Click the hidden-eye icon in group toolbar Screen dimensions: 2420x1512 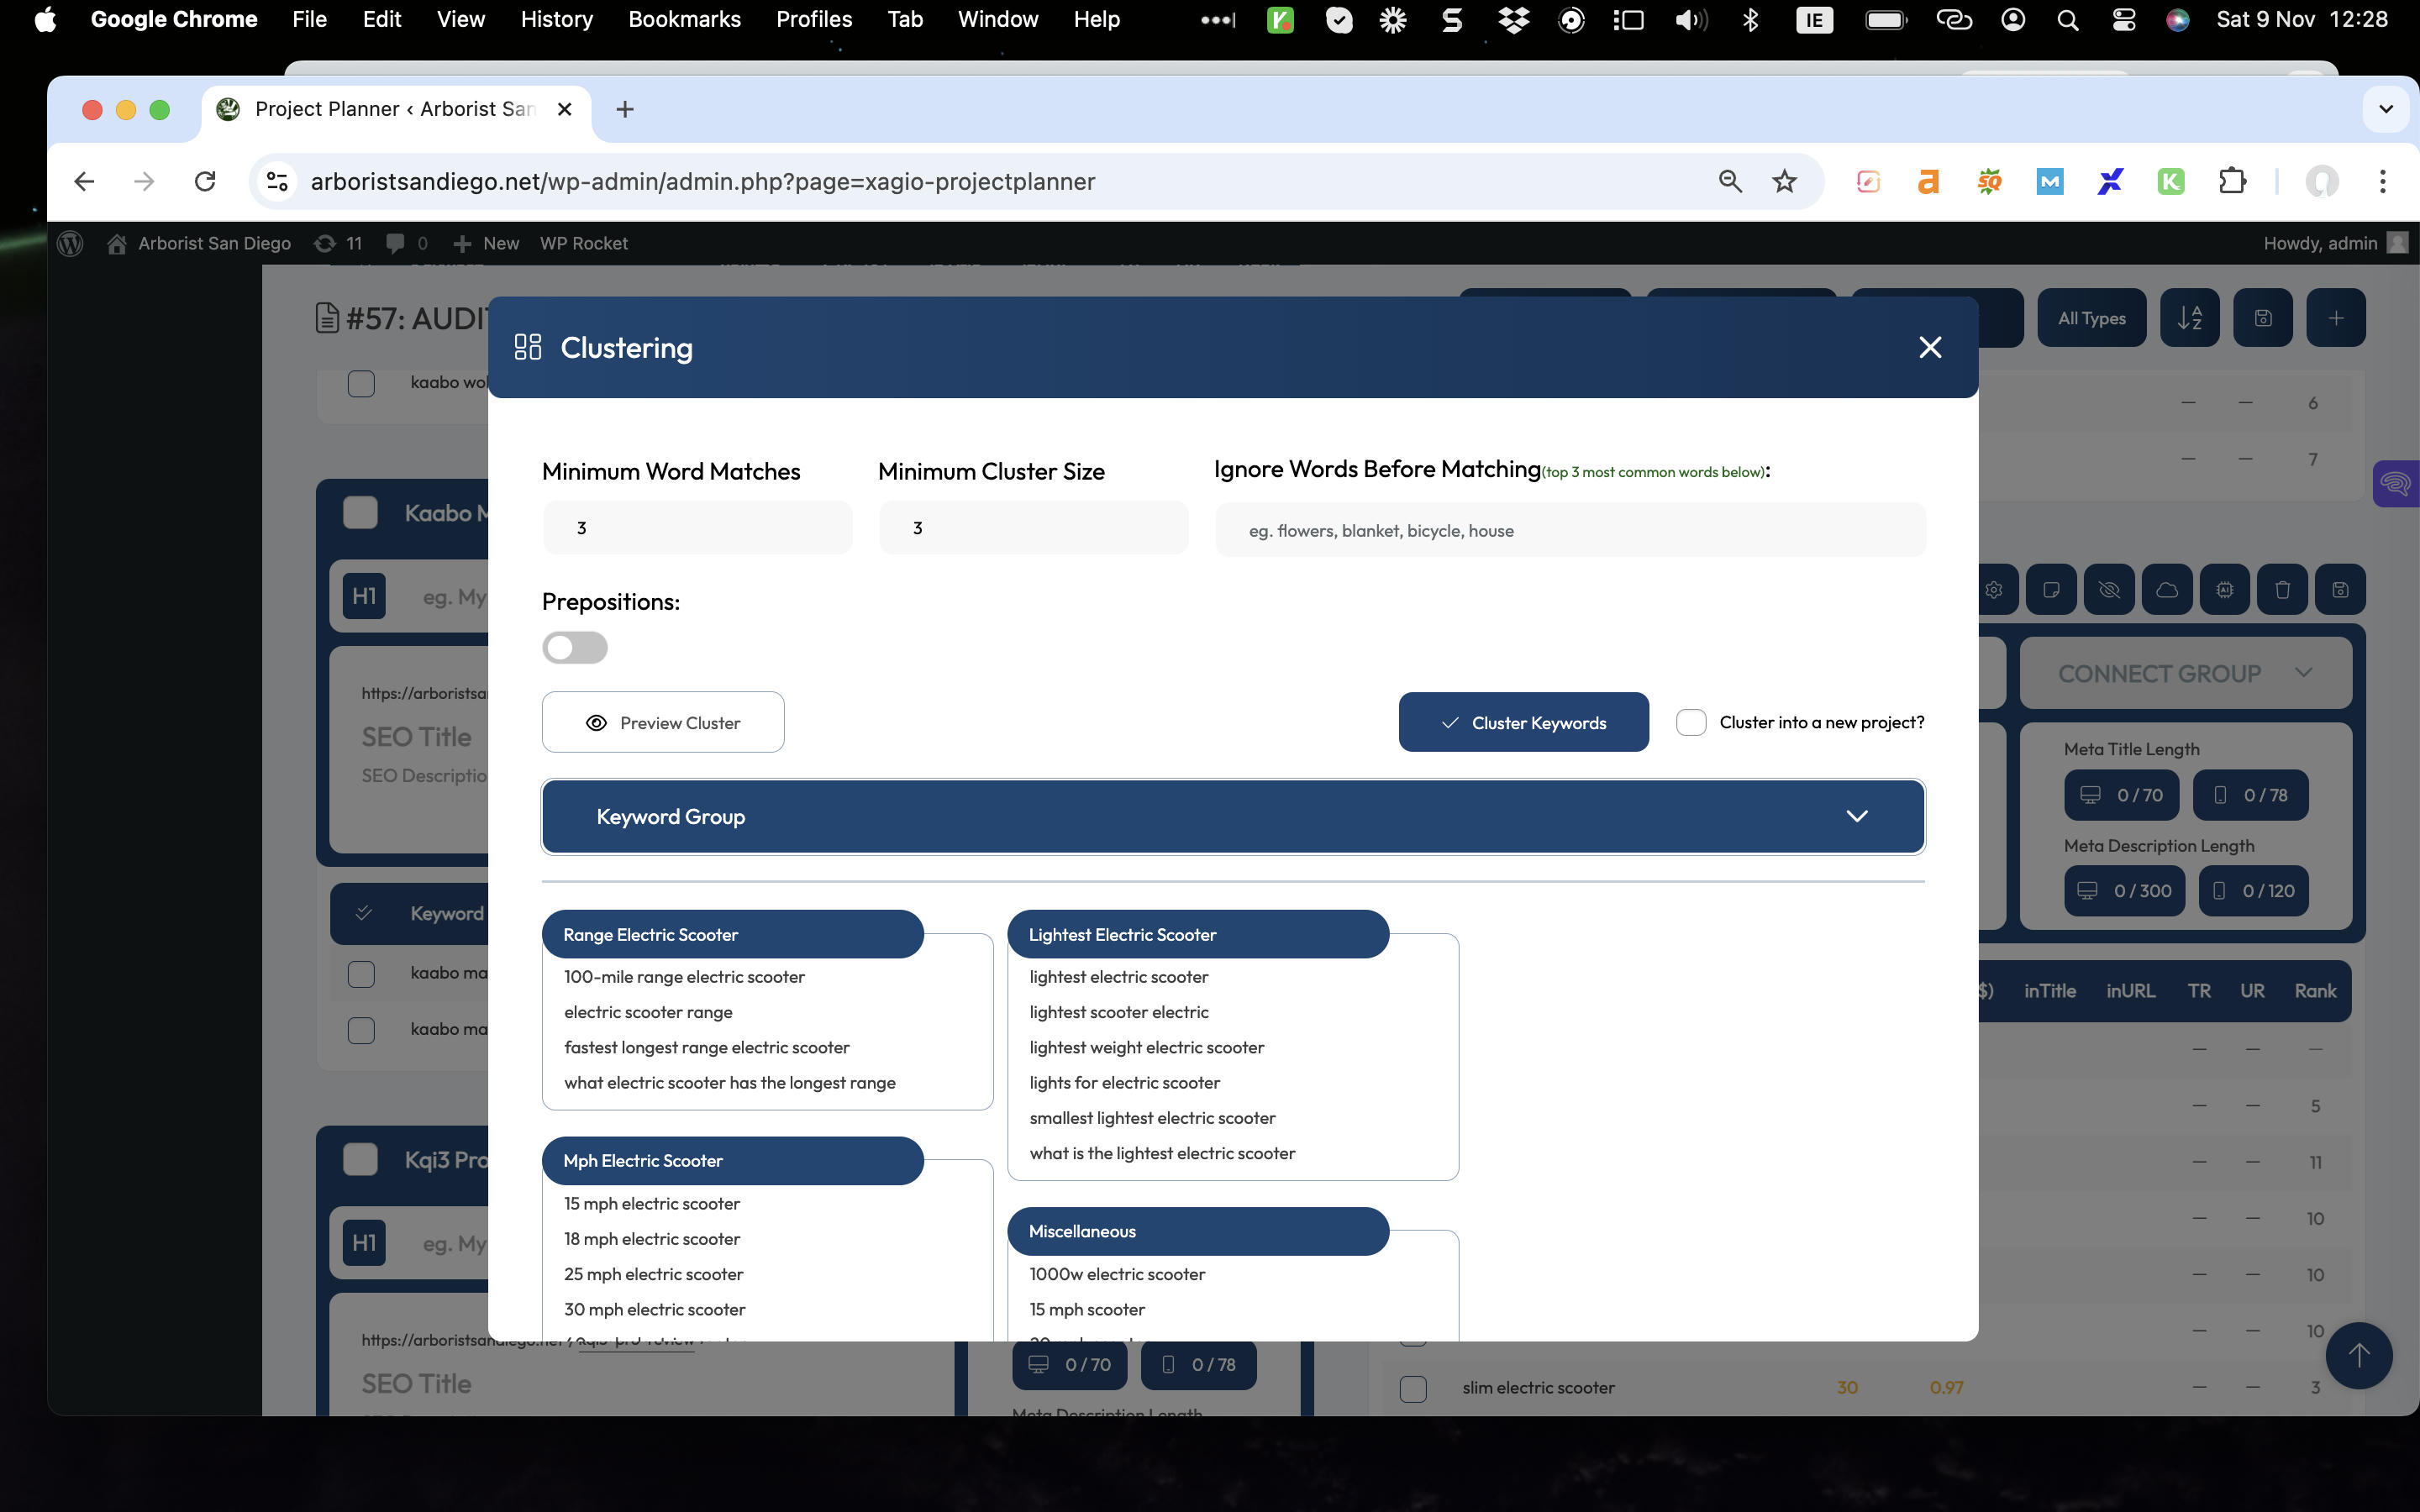coord(2109,589)
